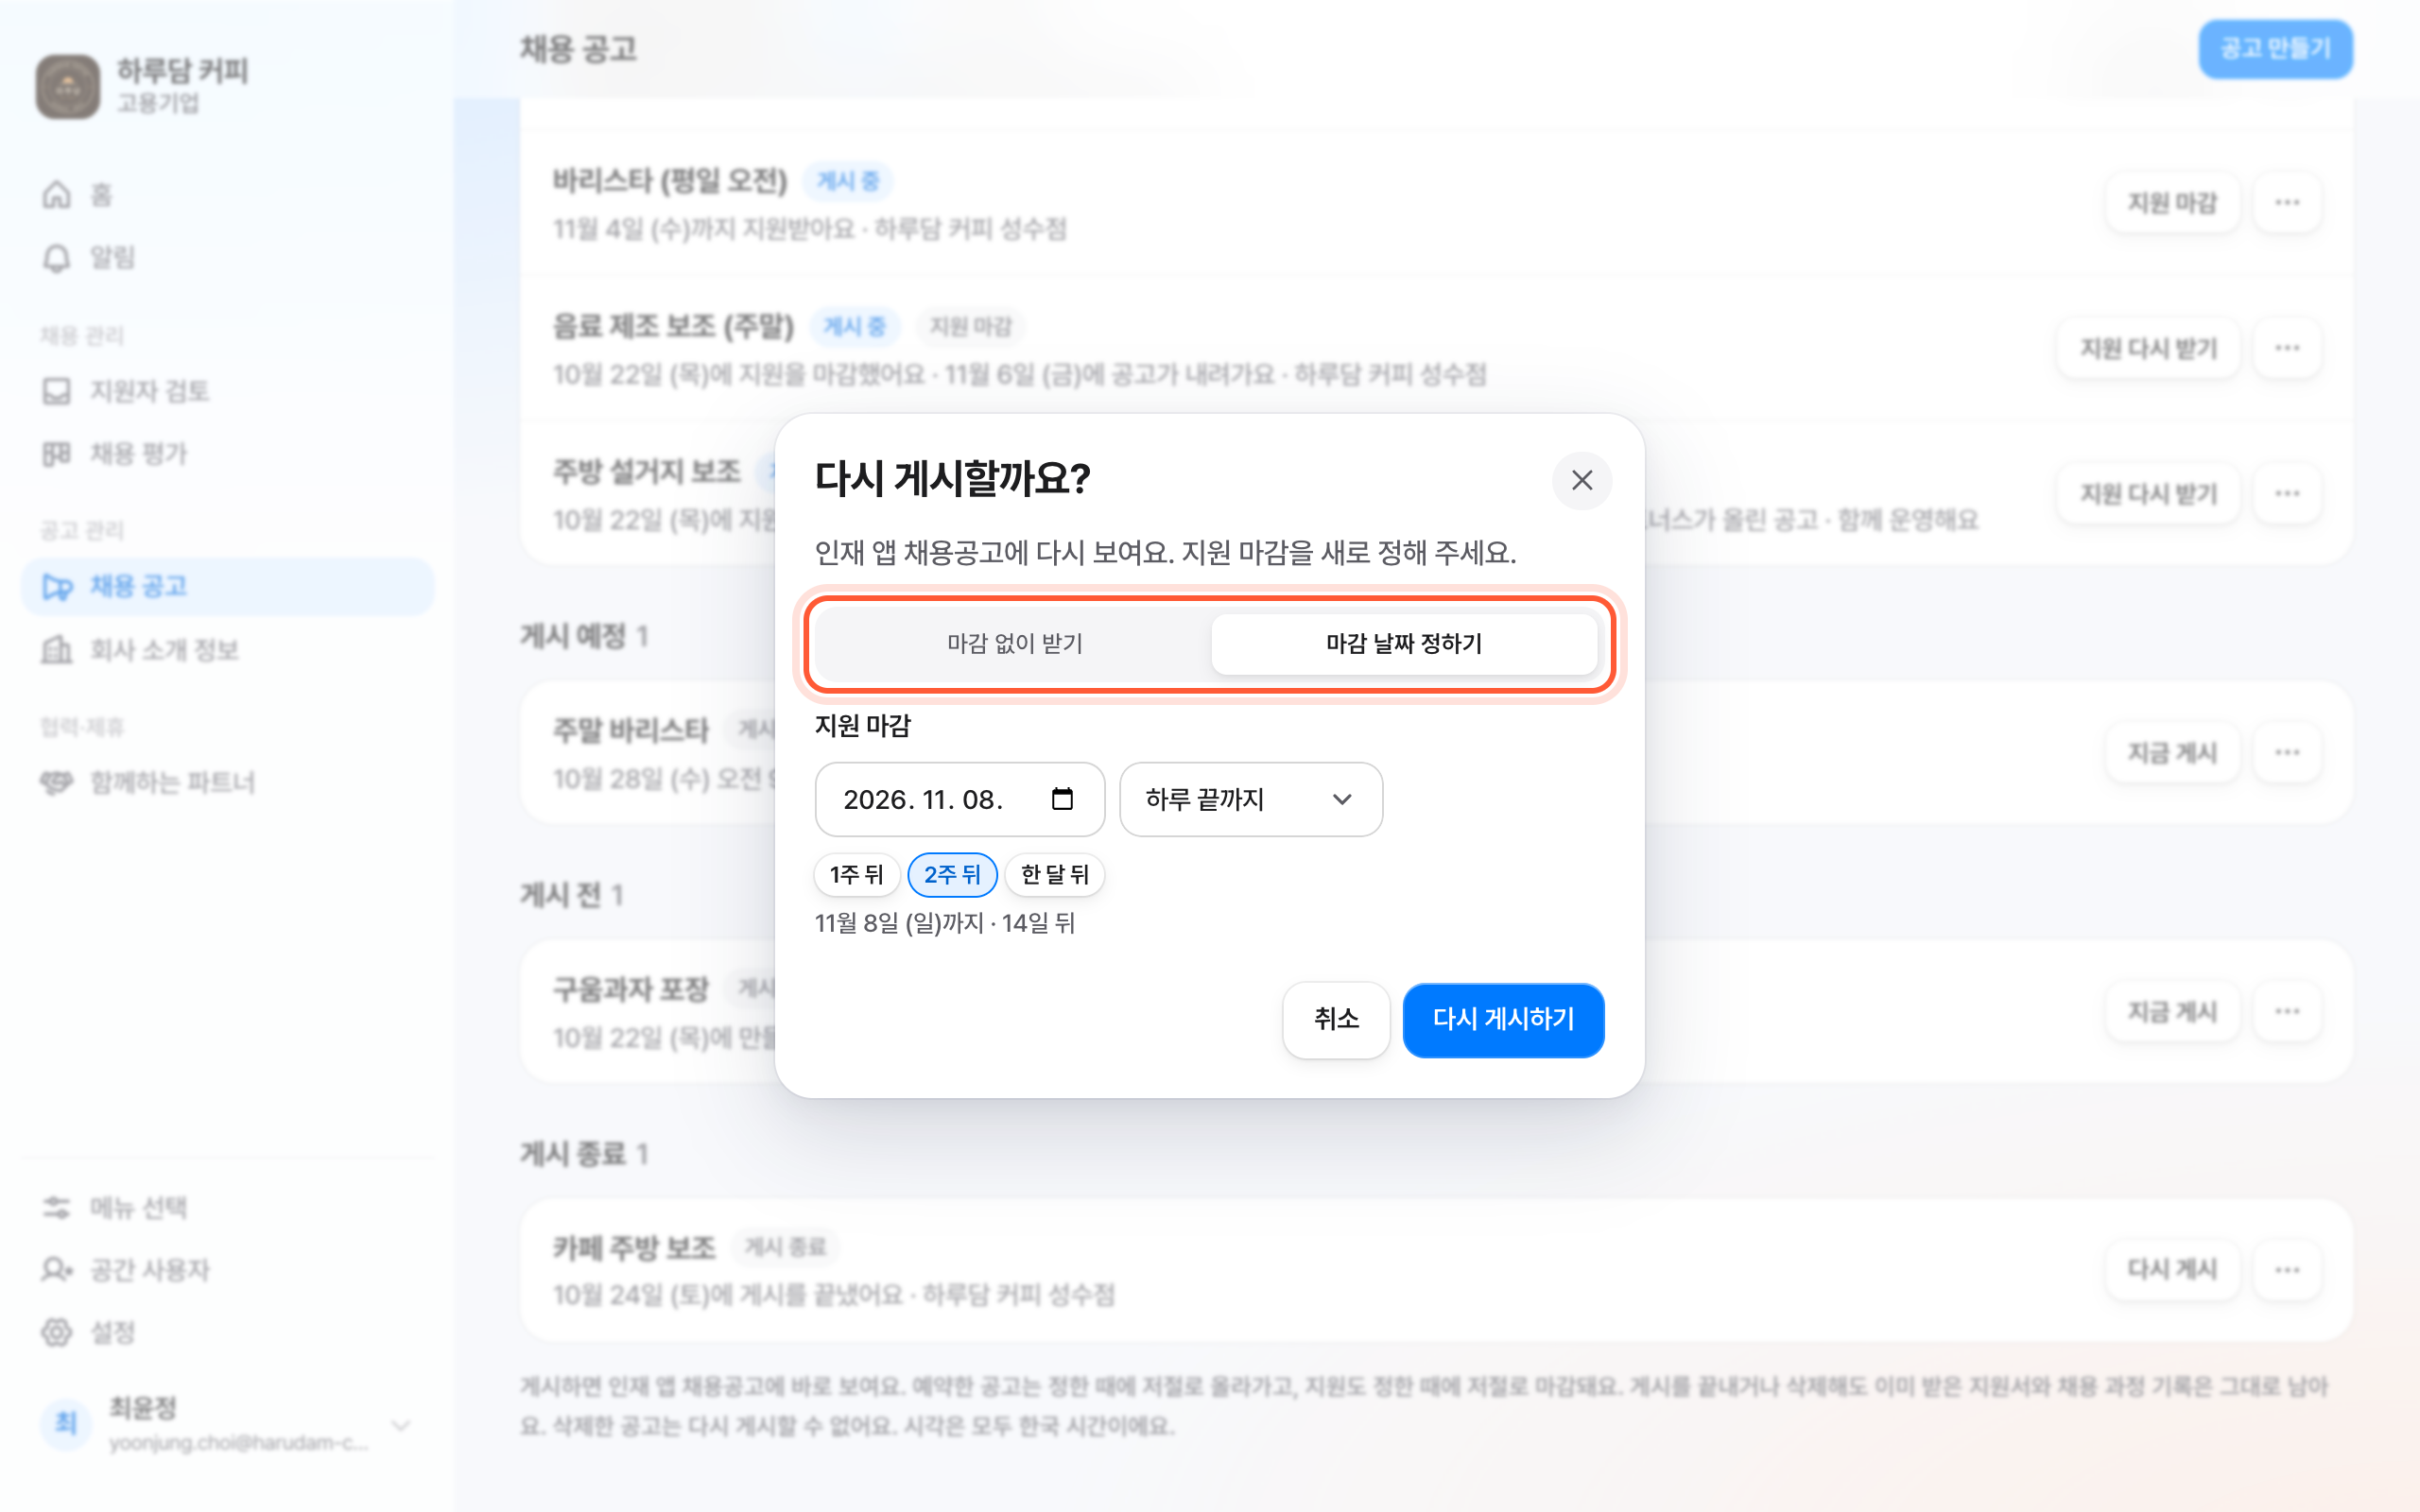Open 공간 사용자 people icon
Screen dimensions: 2420x1512
(57, 1270)
